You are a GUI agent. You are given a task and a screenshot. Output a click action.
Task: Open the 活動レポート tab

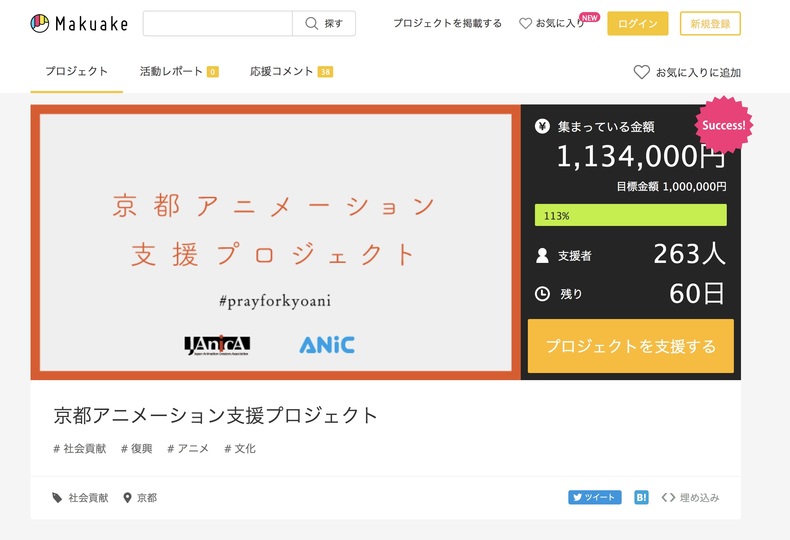pos(179,72)
